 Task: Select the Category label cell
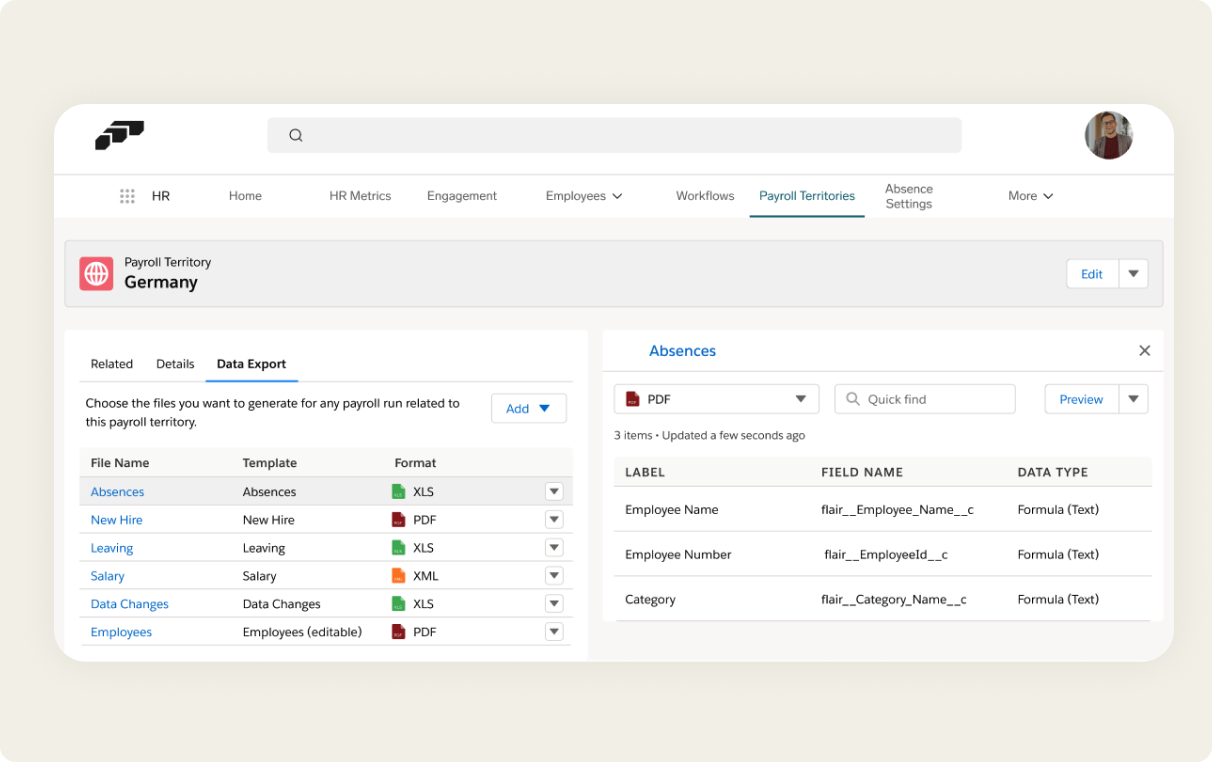(650, 600)
